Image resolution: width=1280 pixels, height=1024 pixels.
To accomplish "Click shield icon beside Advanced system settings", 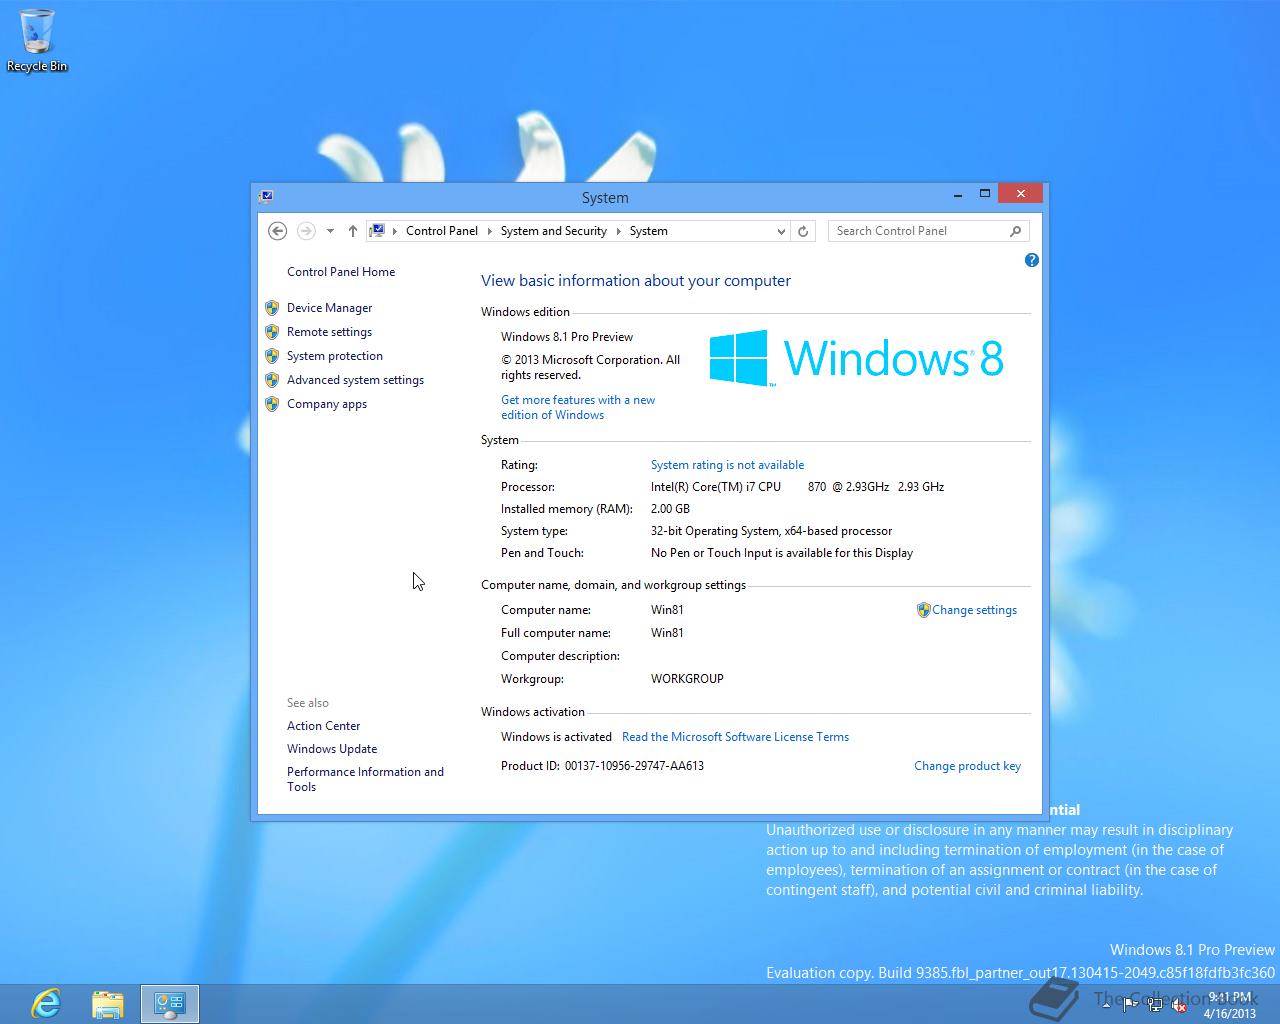I will [272, 380].
